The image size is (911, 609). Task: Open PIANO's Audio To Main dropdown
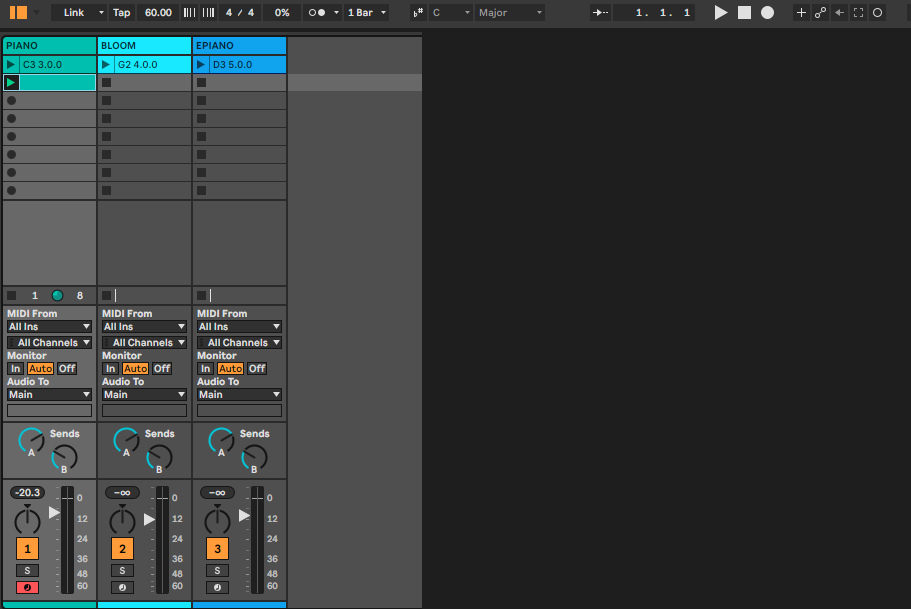49,395
